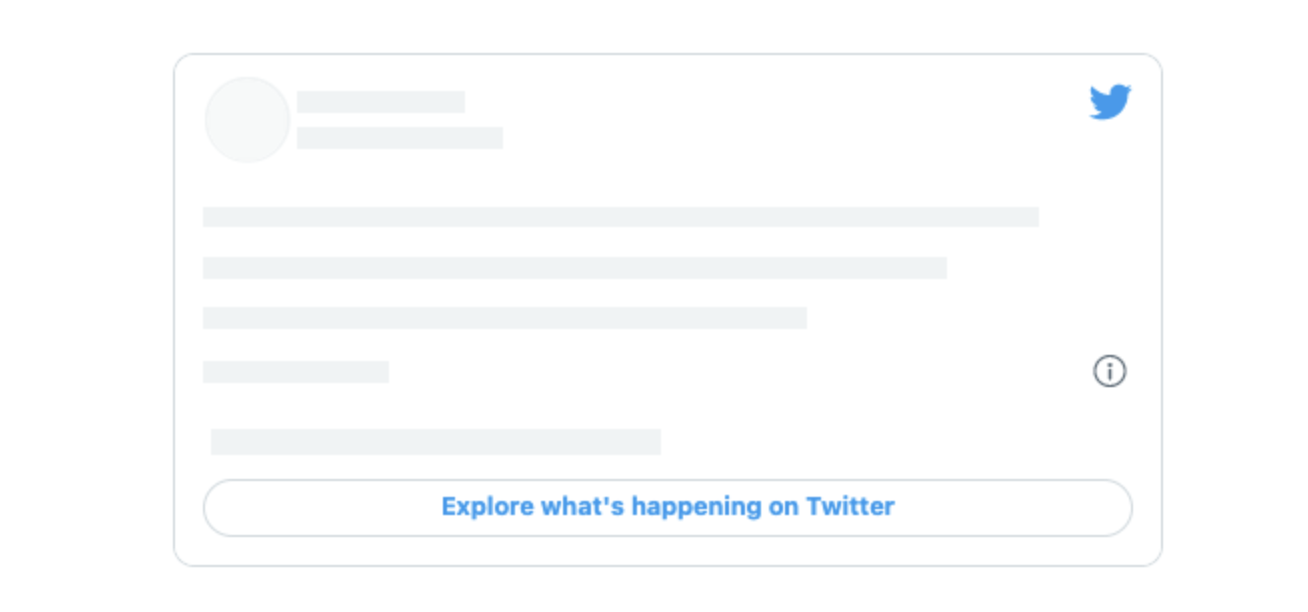Click the Twitter bird logo
The height and width of the screenshot is (612, 1308).
click(1110, 102)
